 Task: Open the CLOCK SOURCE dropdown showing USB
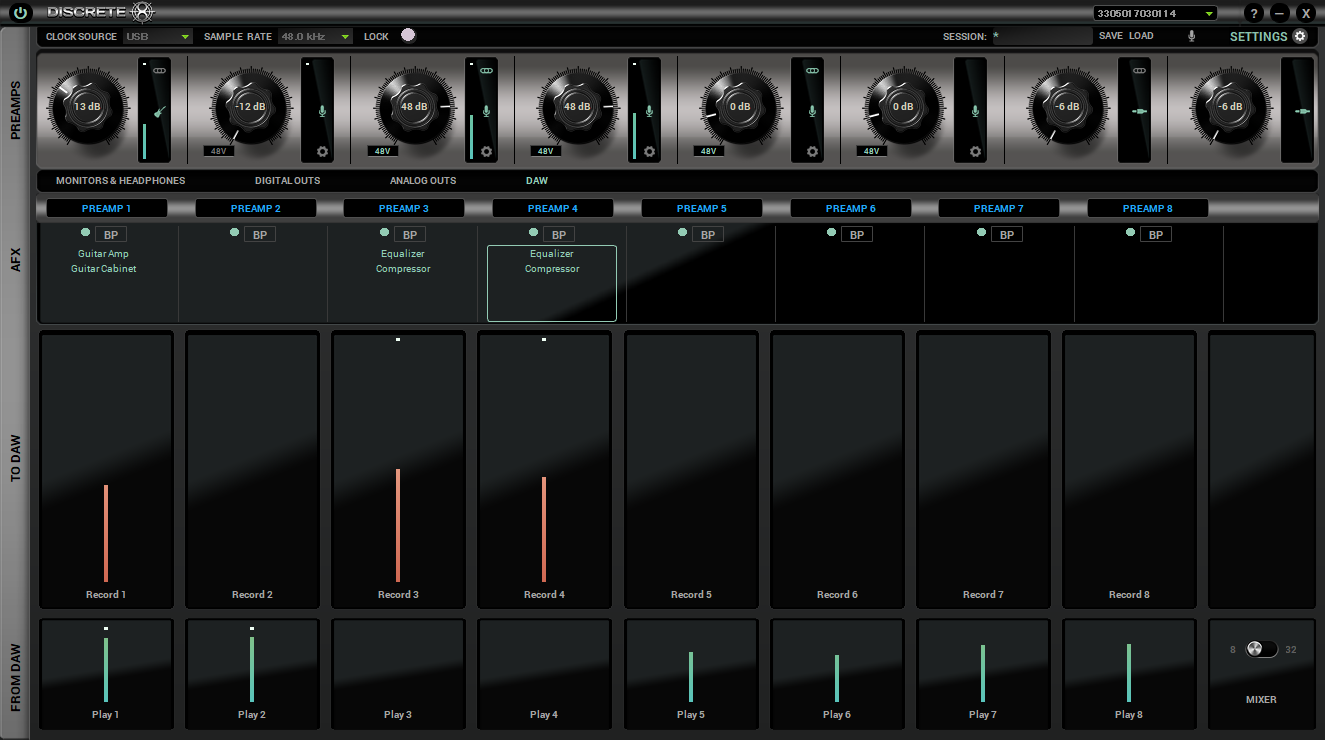coord(157,36)
